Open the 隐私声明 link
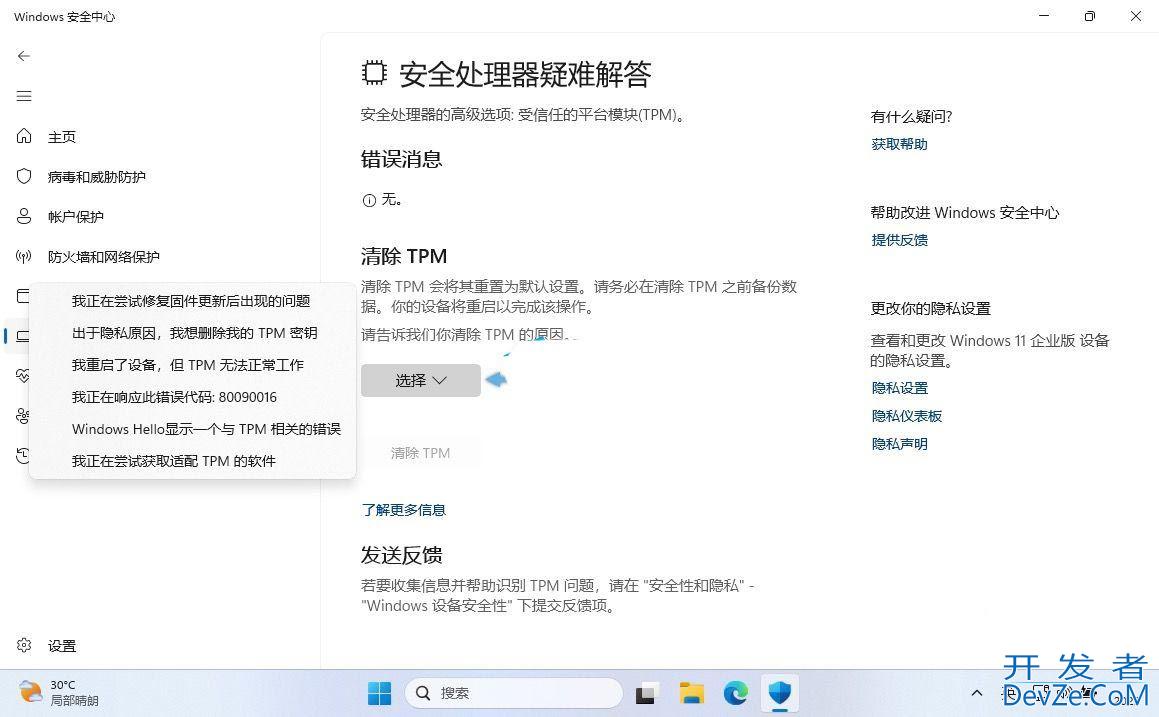The width and height of the screenshot is (1159, 717). point(899,444)
